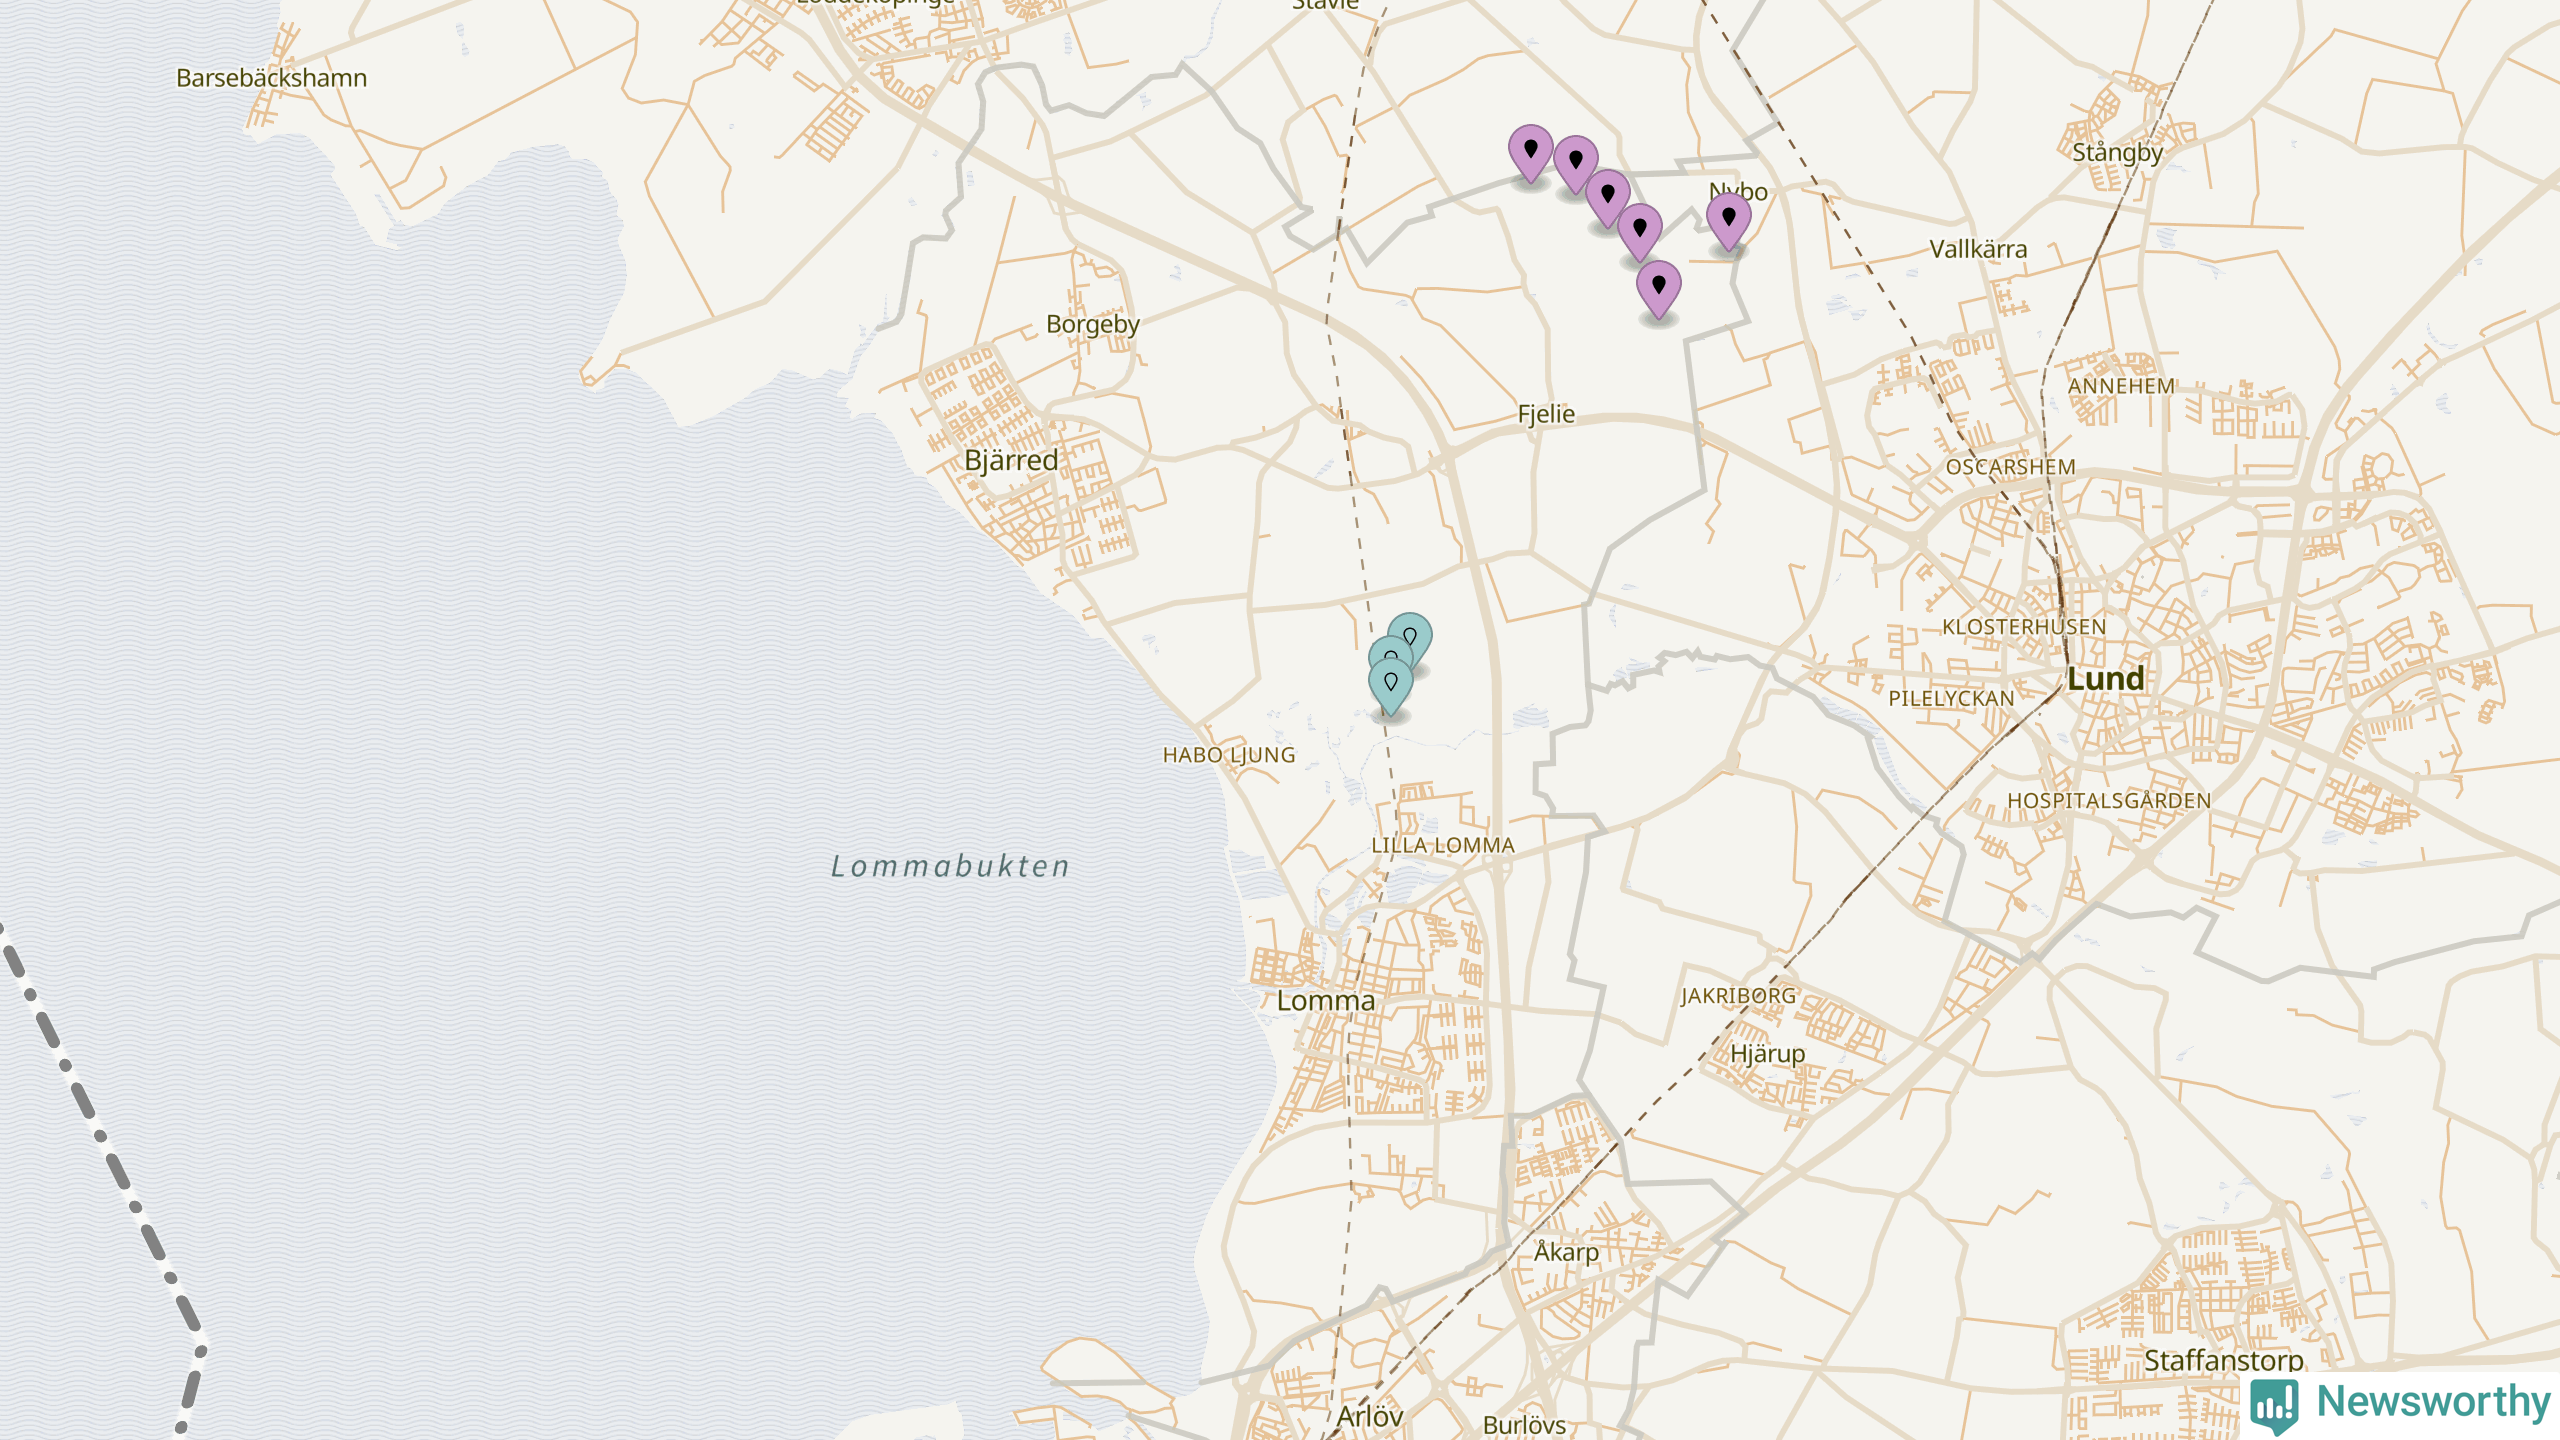Click the Staffanstorp town label
The width and height of the screenshot is (2560, 1440).
(x=2223, y=1361)
